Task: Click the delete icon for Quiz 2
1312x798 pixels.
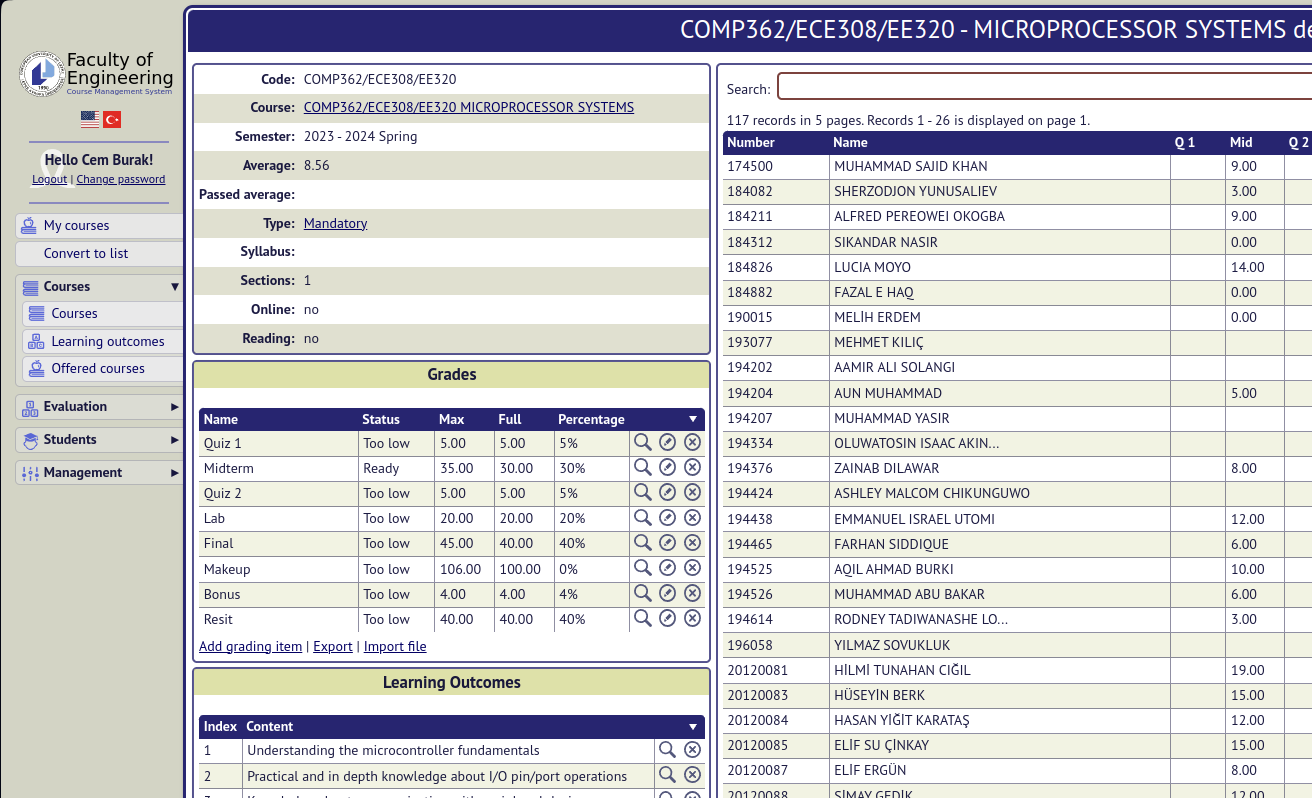Action: click(692, 492)
